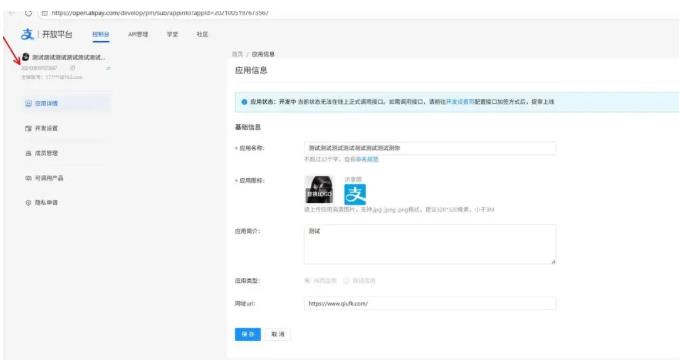The height and width of the screenshot is (360, 679).
Task: Click the Alipay logo in the header
Action: [27, 34]
